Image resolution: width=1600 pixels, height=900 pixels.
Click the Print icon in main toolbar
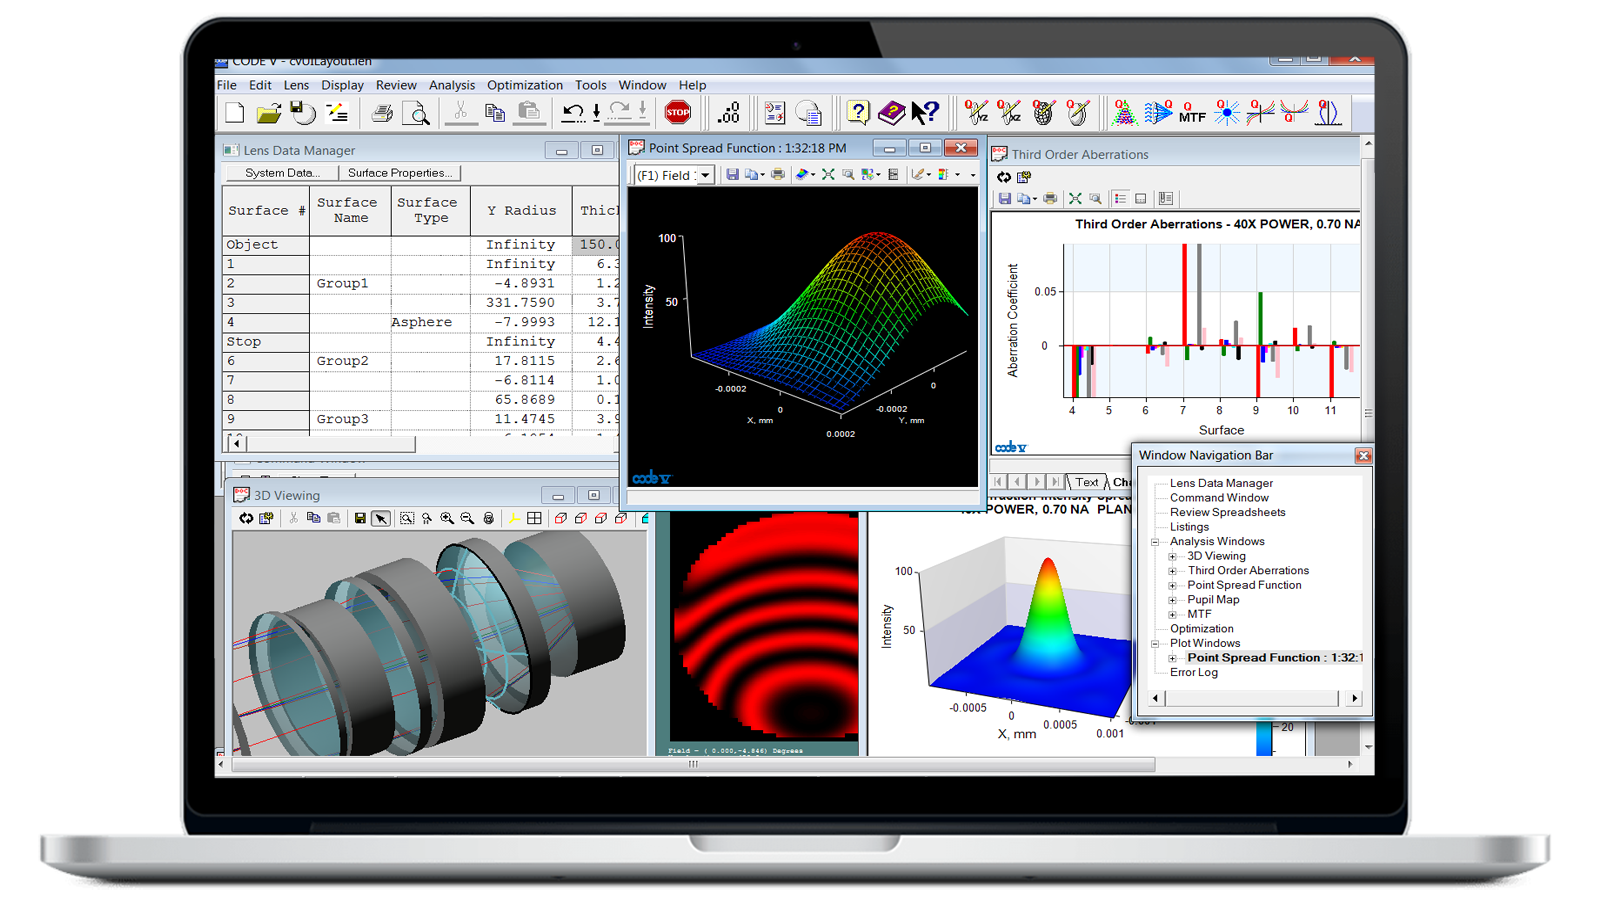click(382, 114)
